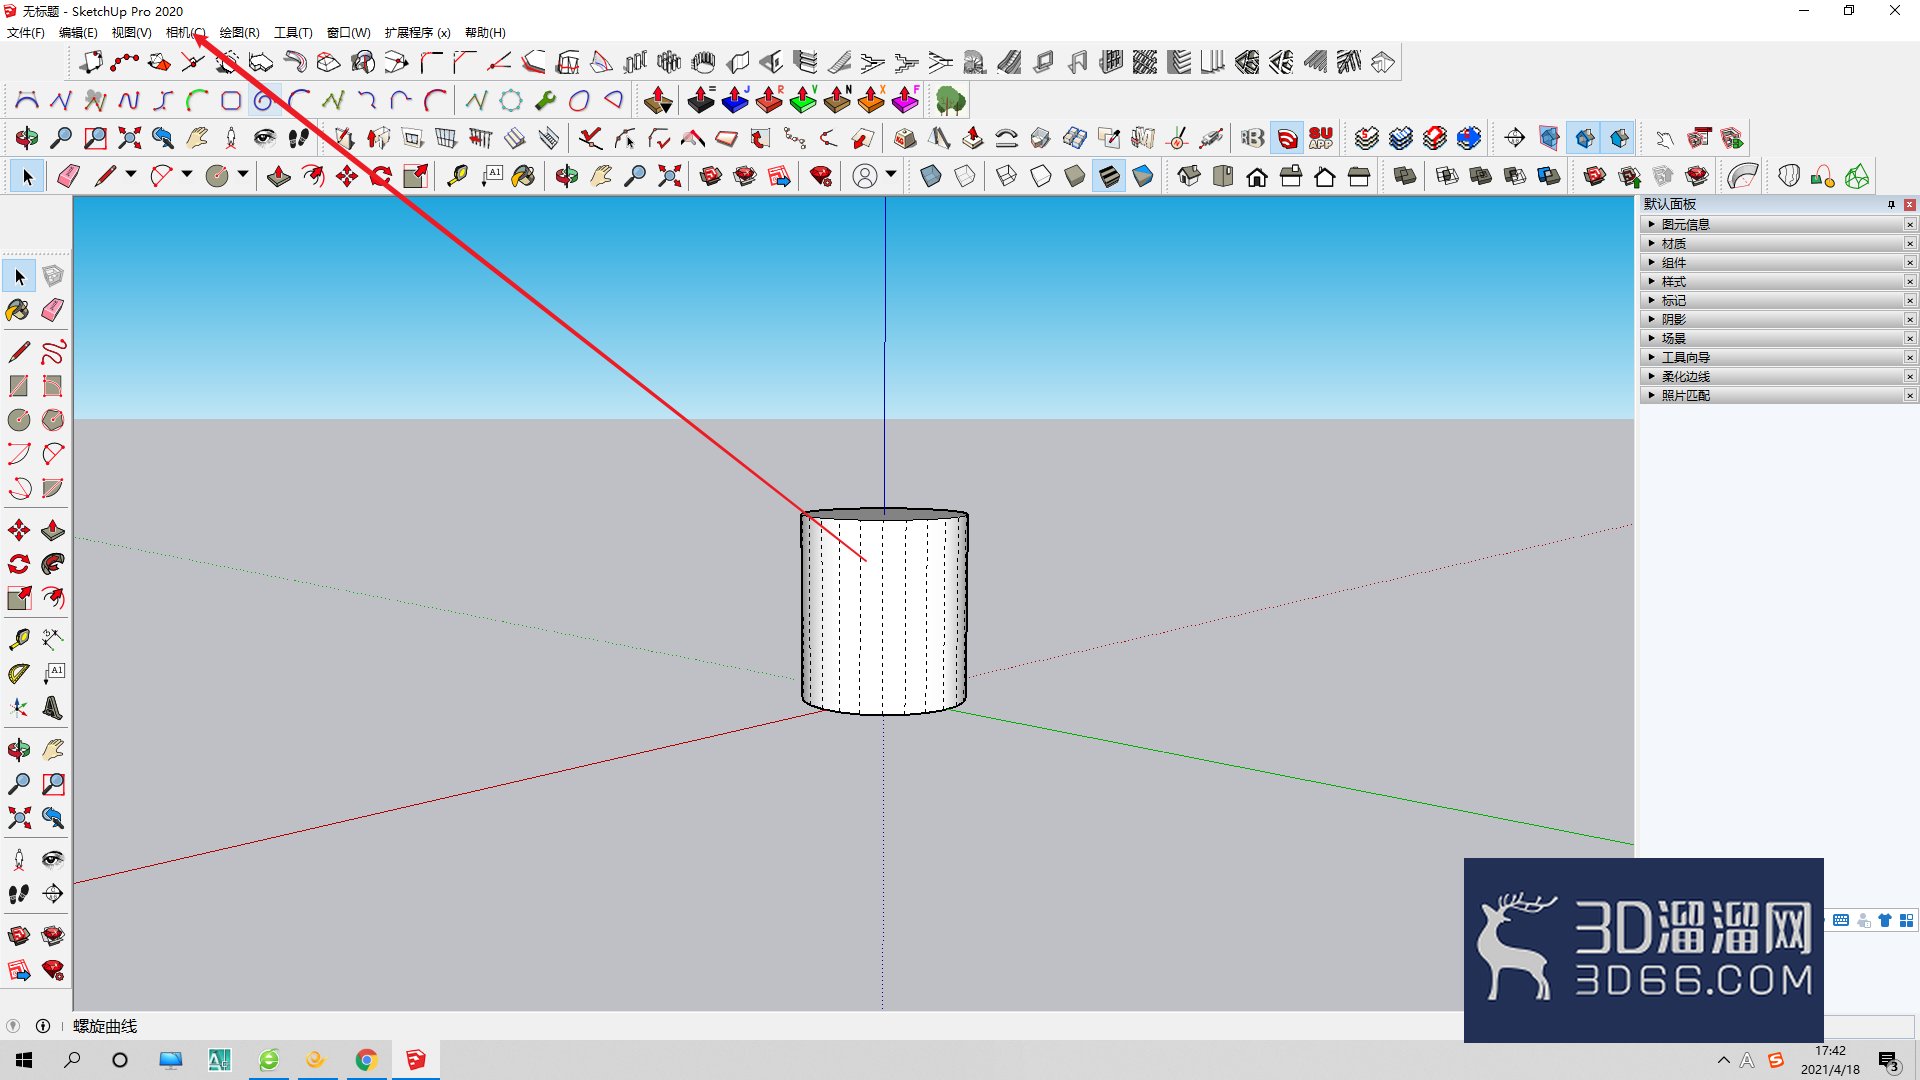Open the 文件(F) menu
Screen dimensions: 1920x1080
click(x=26, y=33)
